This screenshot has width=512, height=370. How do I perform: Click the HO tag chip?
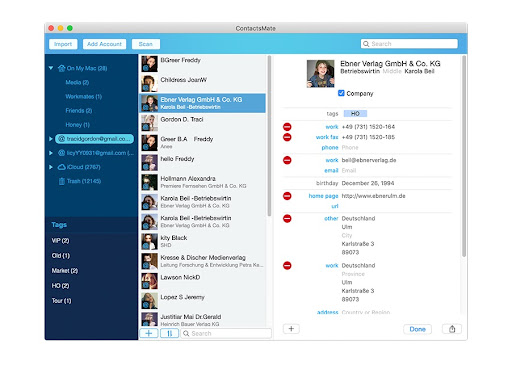pos(355,114)
